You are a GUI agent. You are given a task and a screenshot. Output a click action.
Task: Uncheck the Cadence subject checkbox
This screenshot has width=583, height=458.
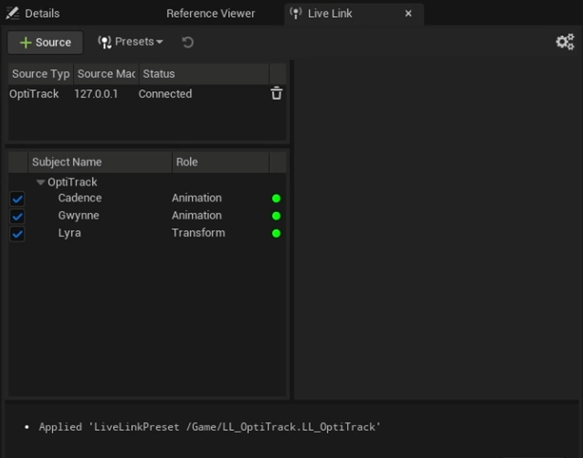click(x=17, y=199)
